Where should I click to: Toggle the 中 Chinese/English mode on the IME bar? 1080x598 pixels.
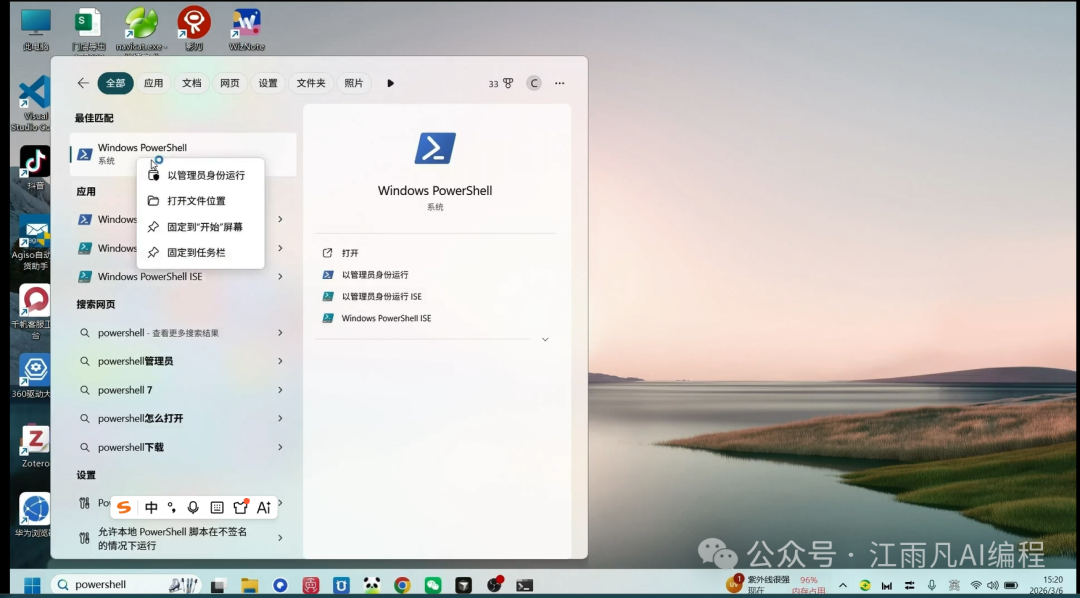pyautogui.click(x=152, y=508)
